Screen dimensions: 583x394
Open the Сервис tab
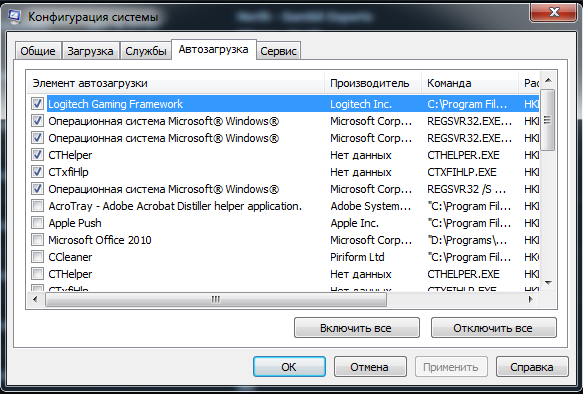click(278, 51)
